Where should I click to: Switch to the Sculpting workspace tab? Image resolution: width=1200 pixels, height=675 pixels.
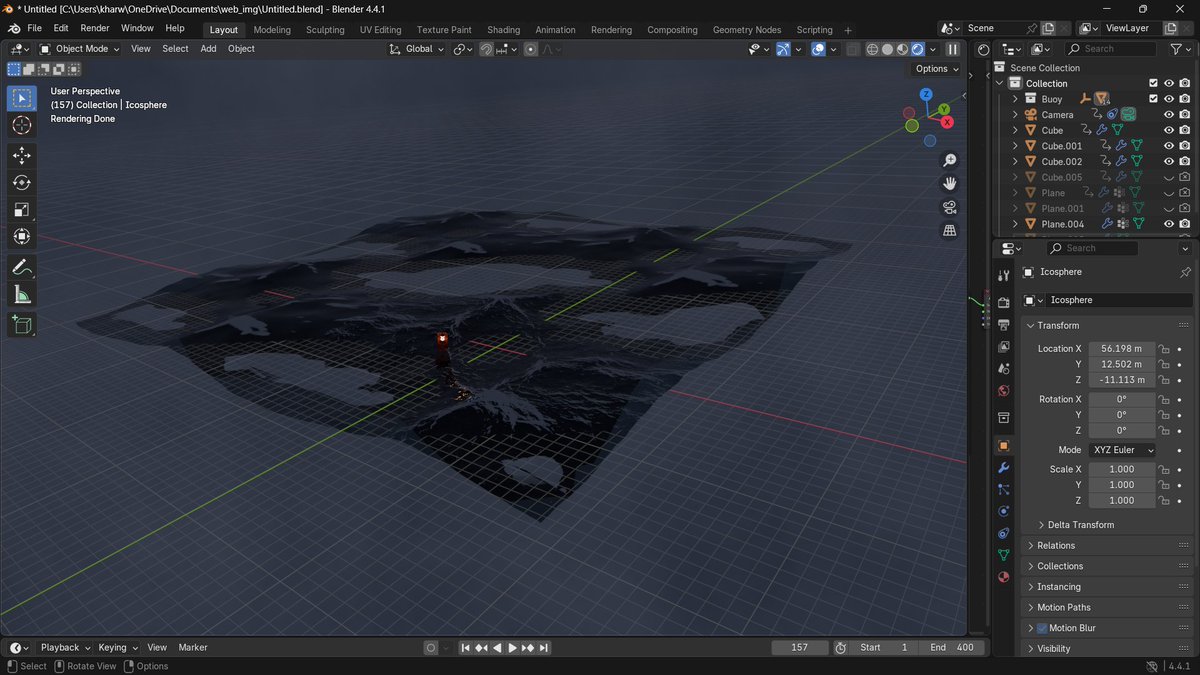pos(325,30)
